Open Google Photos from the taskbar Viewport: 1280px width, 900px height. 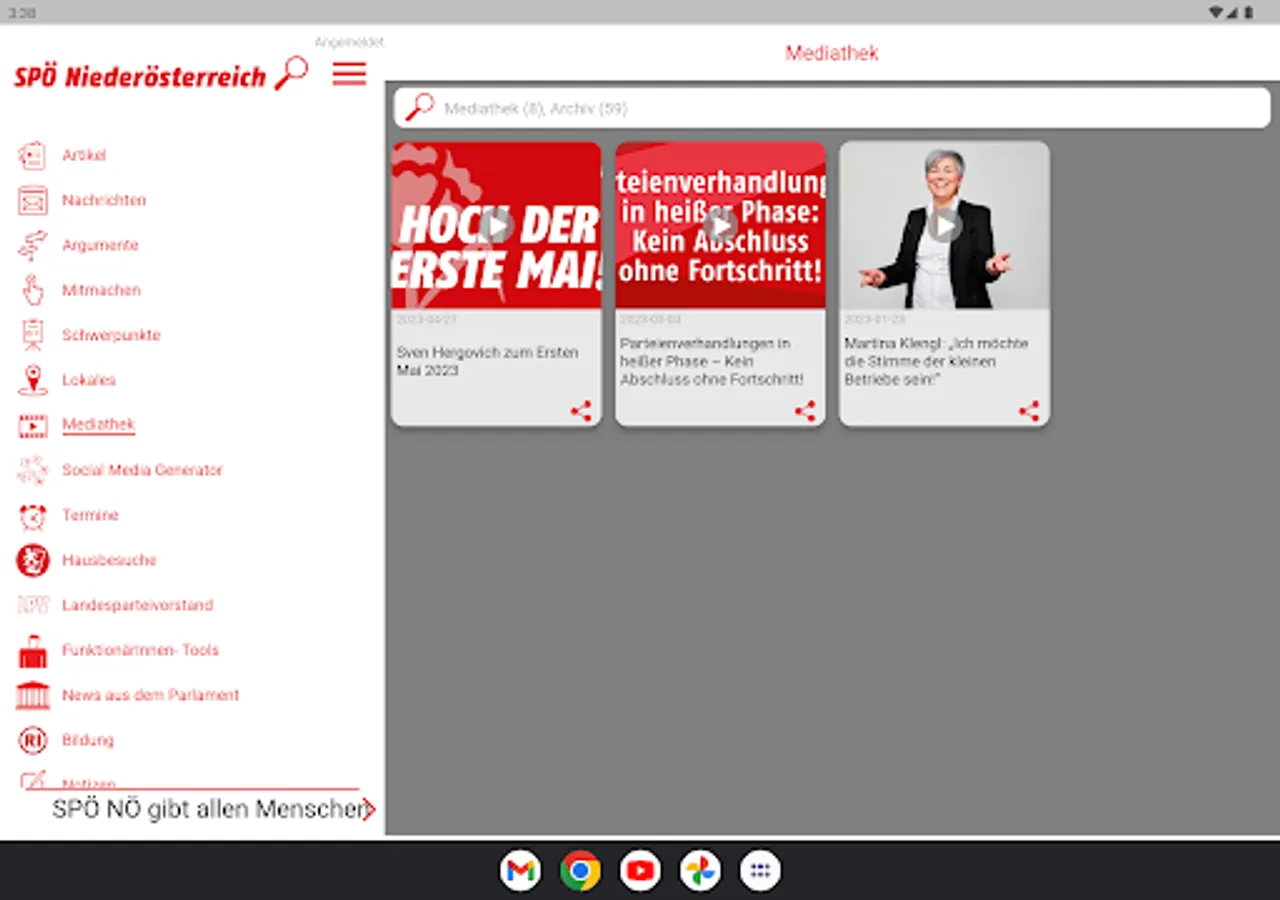pyautogui.click(x=700, y=870)
